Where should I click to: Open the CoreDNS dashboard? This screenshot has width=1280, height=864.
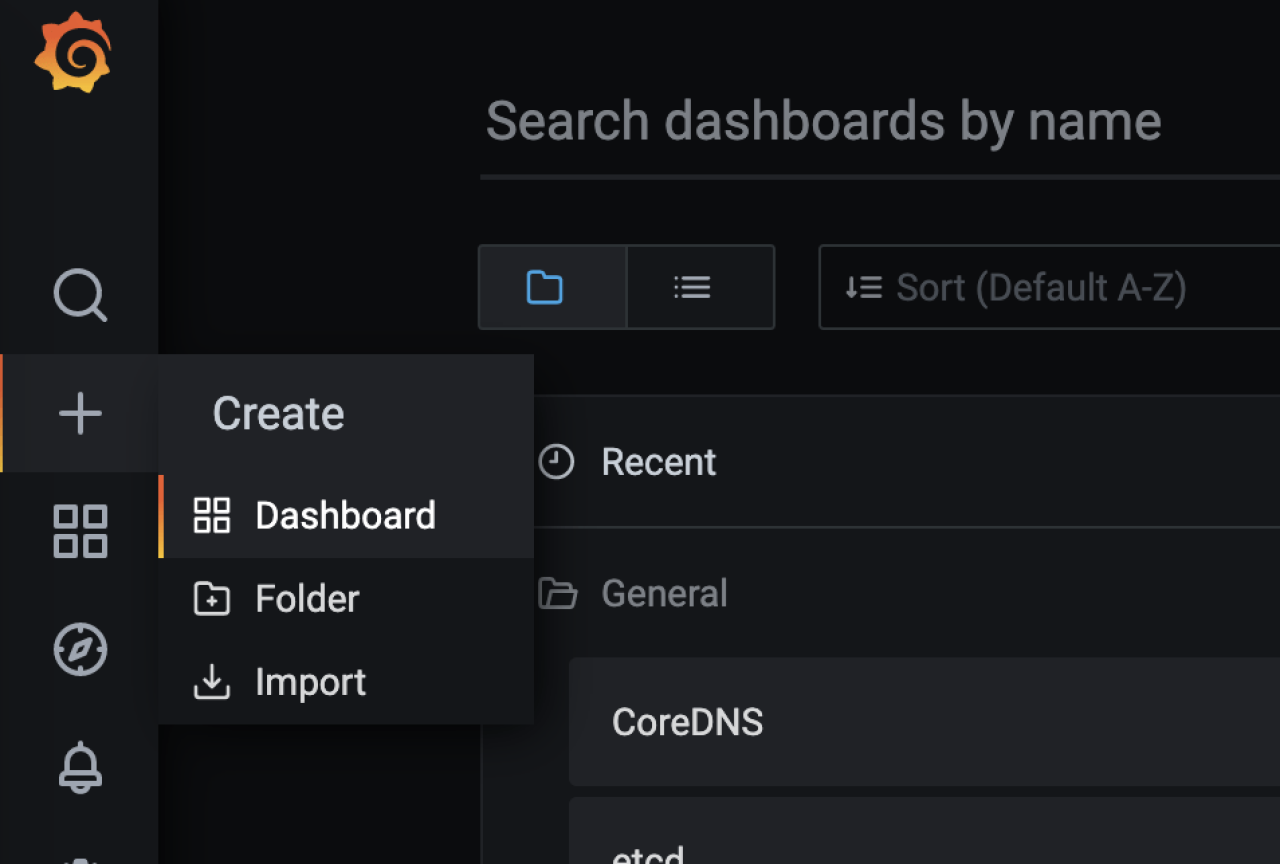pos(688,722)
